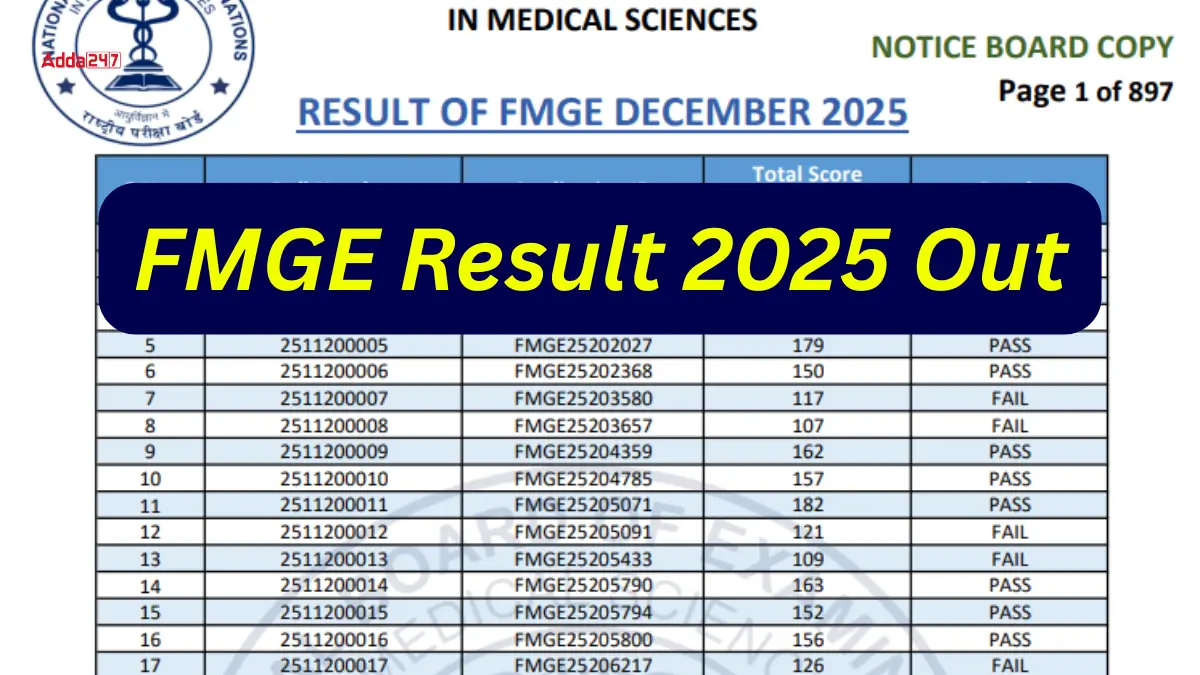Select the score 117 cell

pos(807,399)
